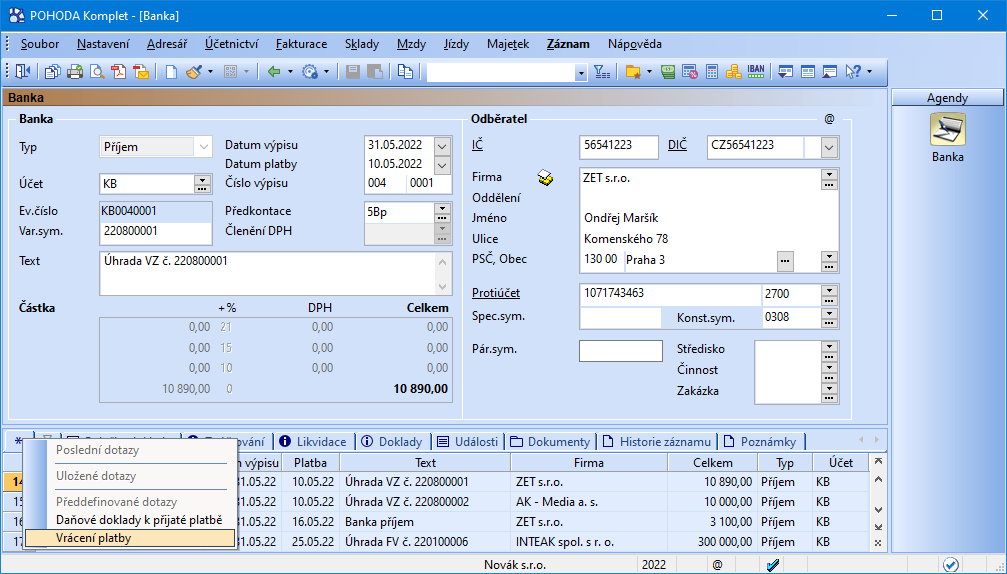Image resolution: width=1007 pixels, height=574 pixels.
Task: Click the Protiúčet number field 1071743463
Action: [670, 293]
